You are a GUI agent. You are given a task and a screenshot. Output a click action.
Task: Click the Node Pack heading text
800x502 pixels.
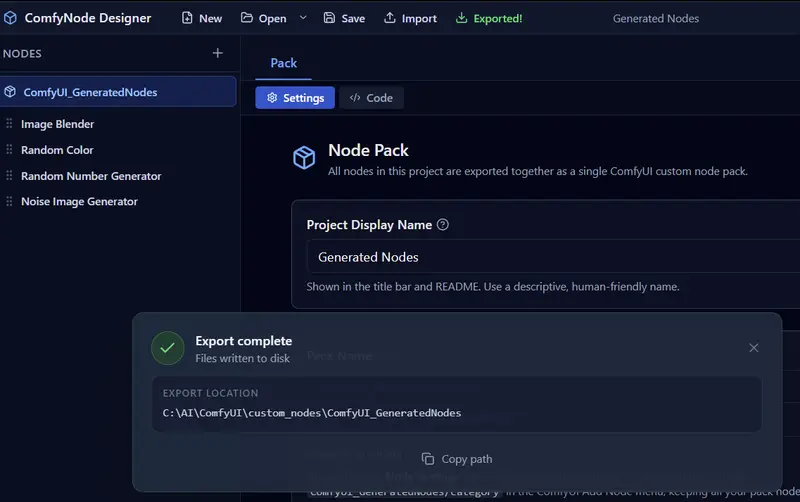(368, 150)
